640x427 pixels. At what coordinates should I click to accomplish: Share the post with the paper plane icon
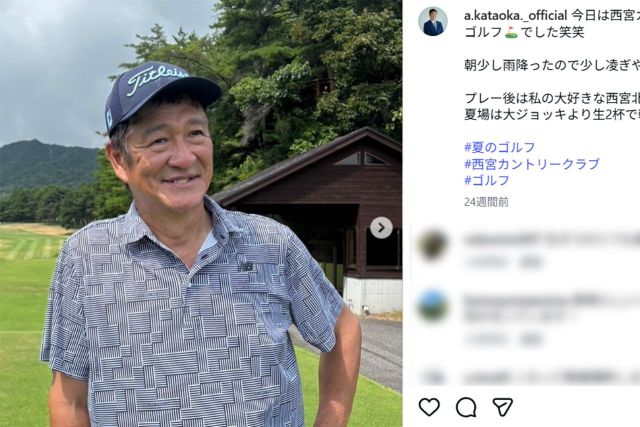[502, 407]
